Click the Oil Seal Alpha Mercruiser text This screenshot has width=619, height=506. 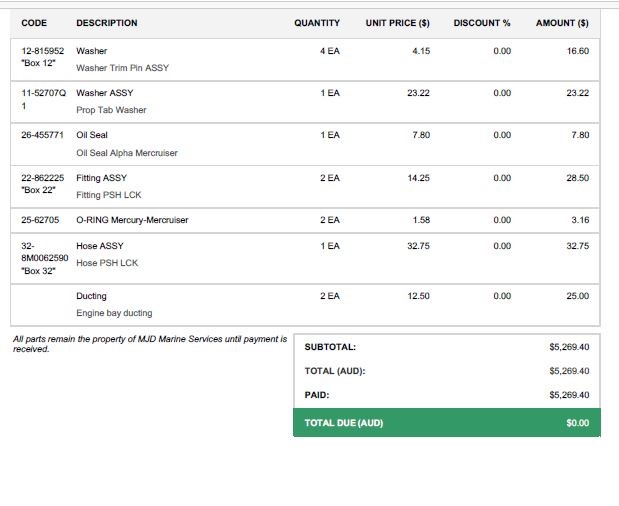[x=127, y=153]
